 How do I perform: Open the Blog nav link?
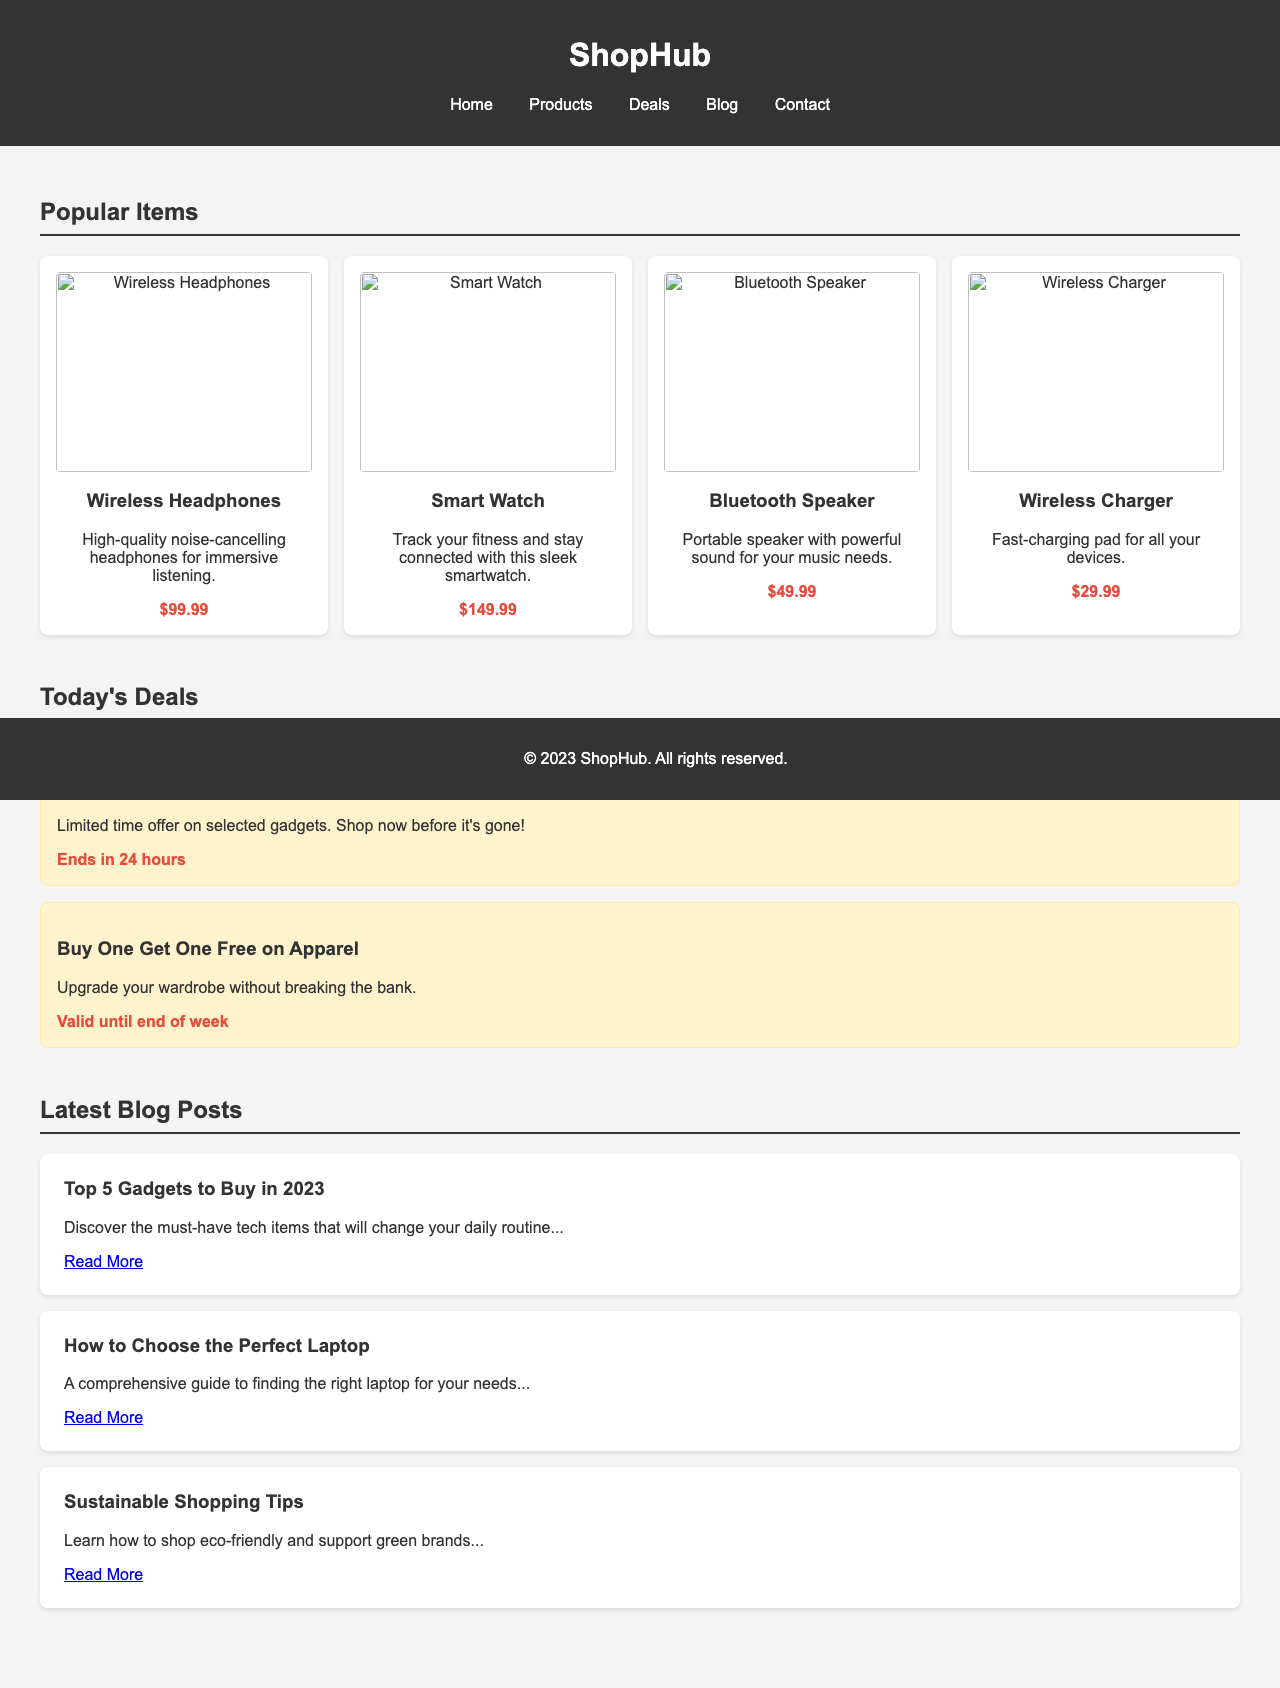[722, 104]
